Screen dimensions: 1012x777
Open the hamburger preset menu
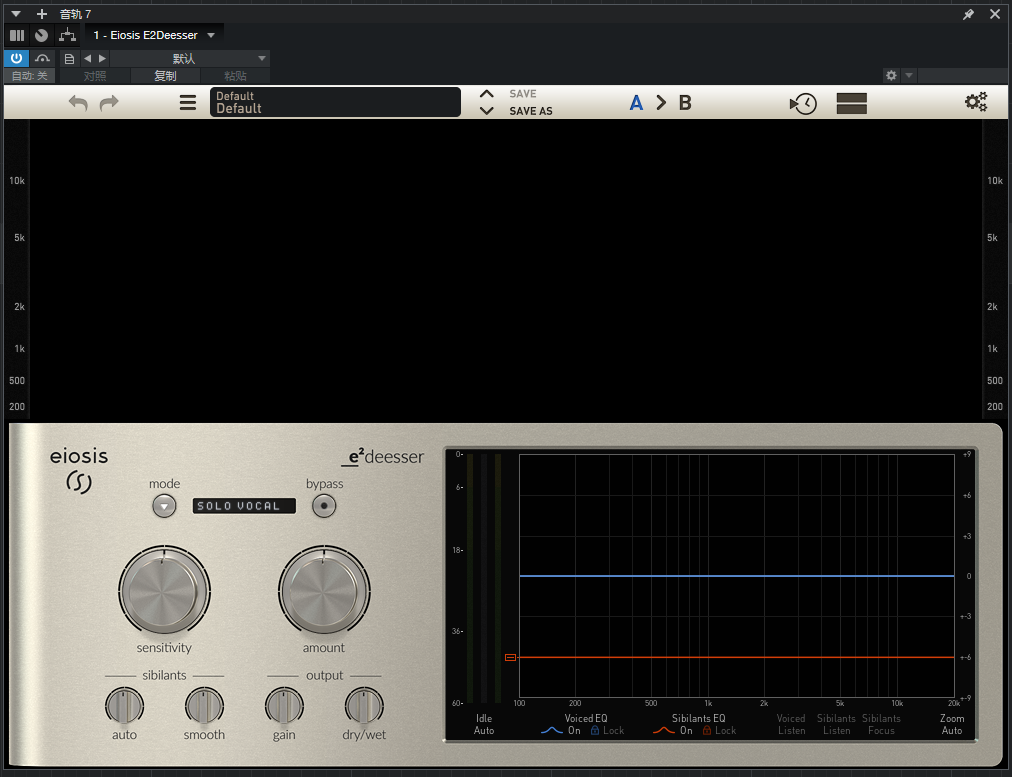pos(188,102)
